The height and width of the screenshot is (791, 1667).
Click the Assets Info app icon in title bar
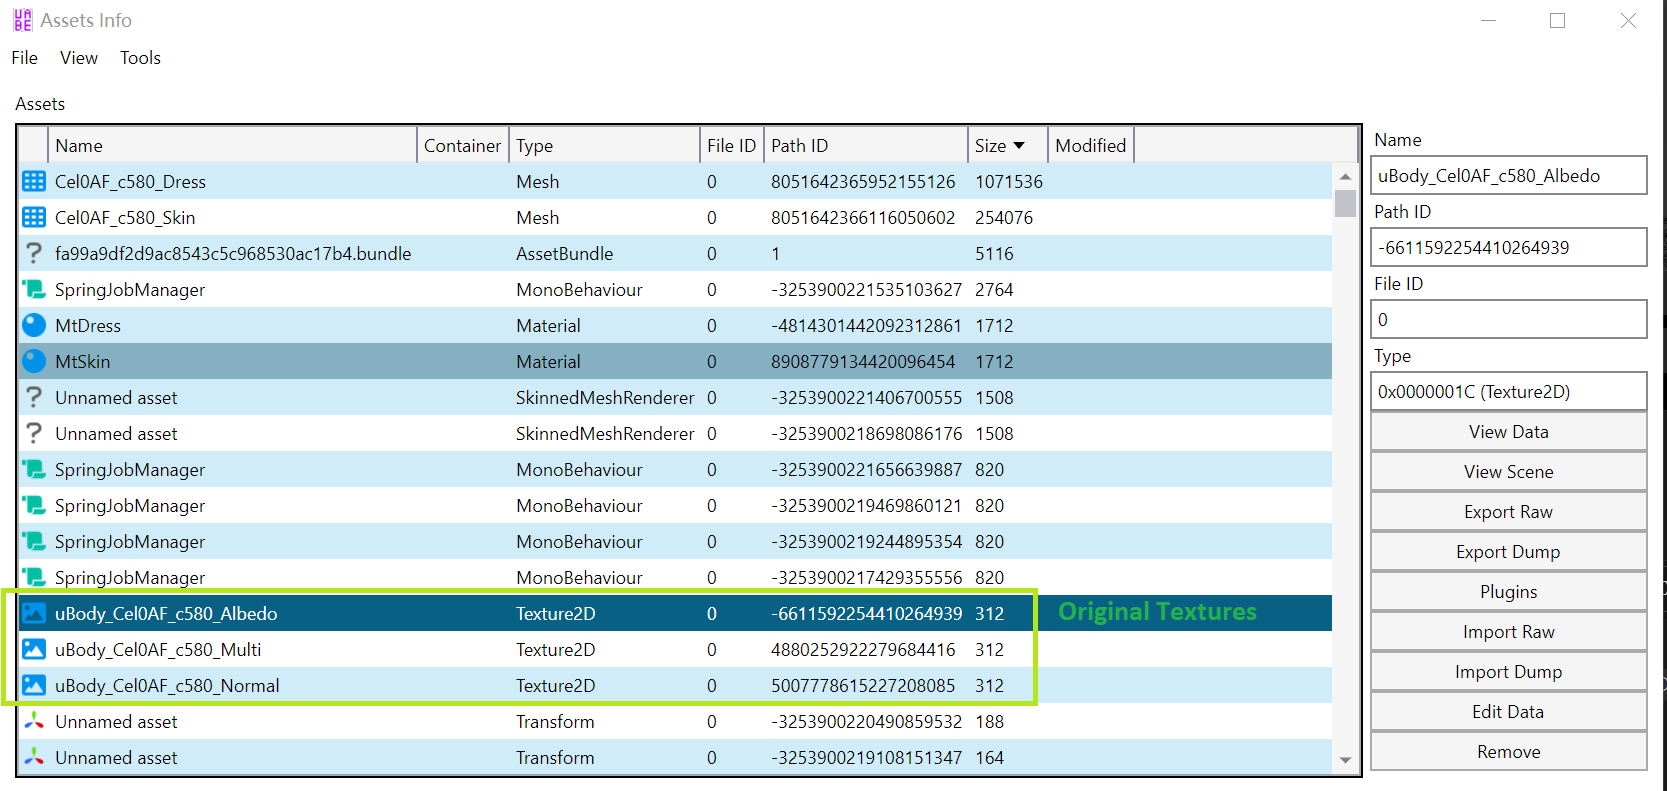pyautogui.click(x=22, y=20)
